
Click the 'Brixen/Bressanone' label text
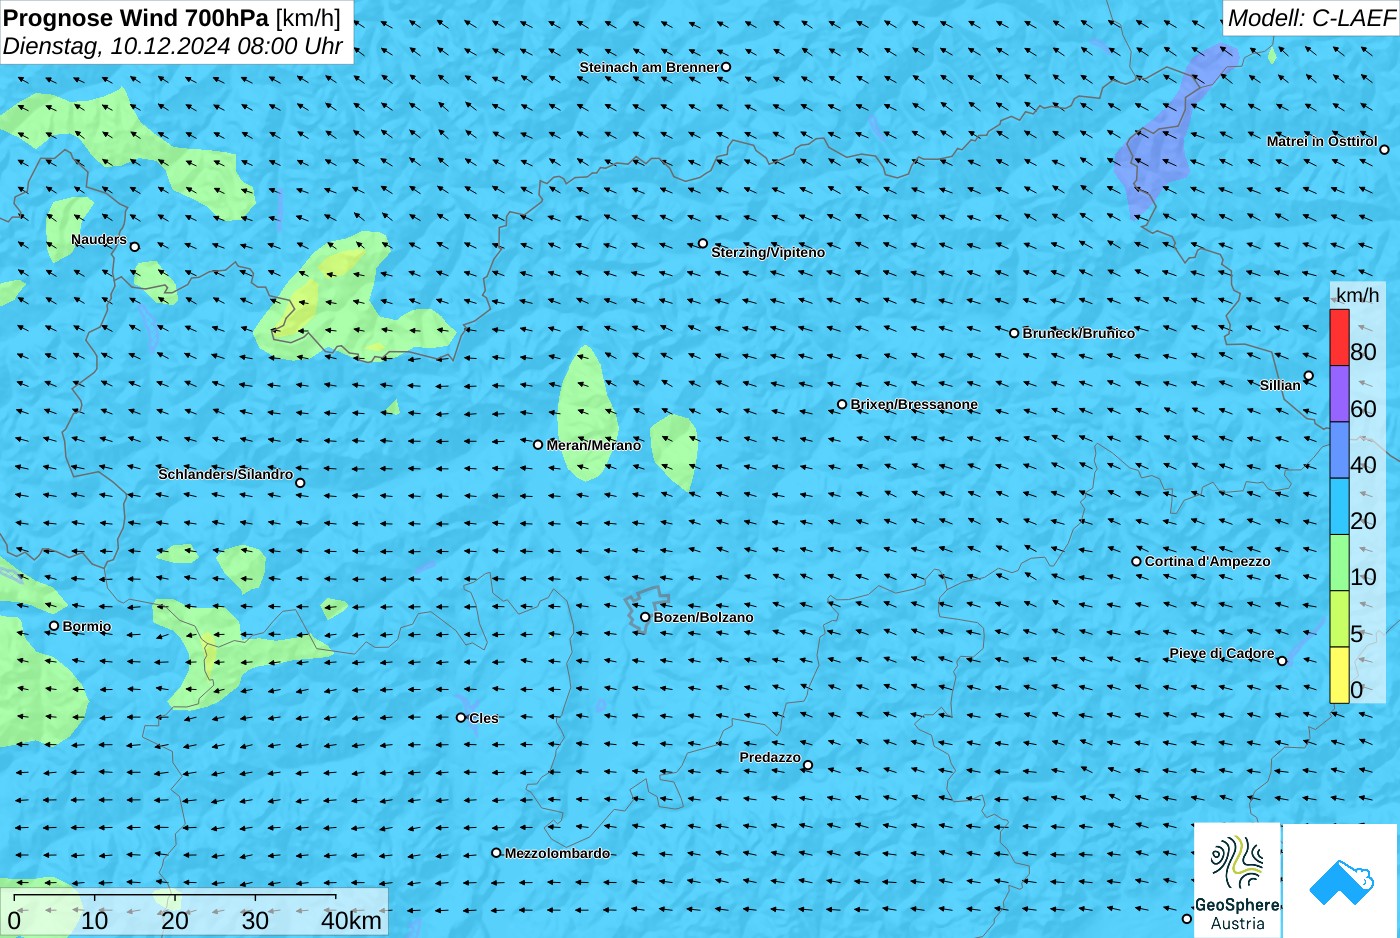tap(914, 404)
